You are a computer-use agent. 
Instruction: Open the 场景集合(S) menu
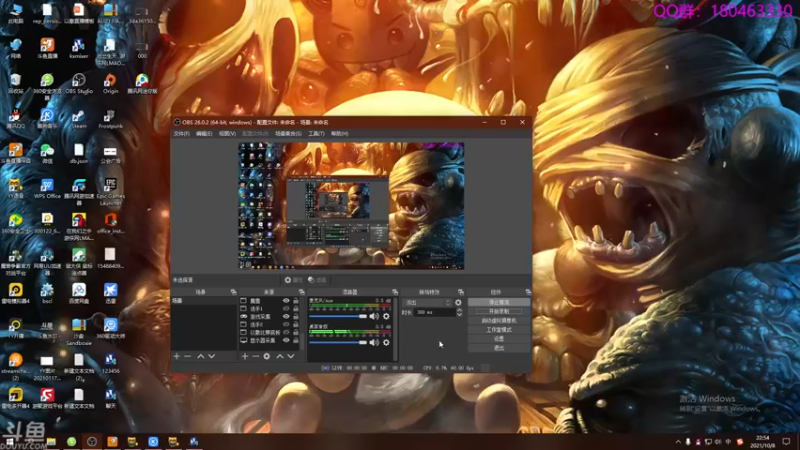coord(288,134)
